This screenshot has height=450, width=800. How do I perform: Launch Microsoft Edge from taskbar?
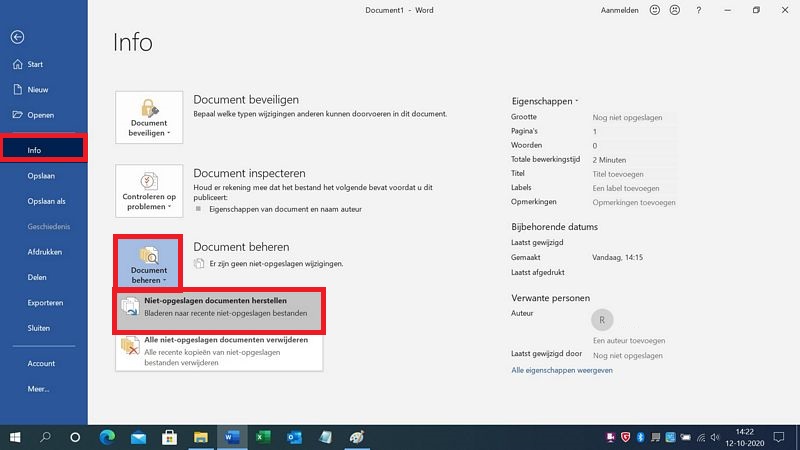click(107, 437)
